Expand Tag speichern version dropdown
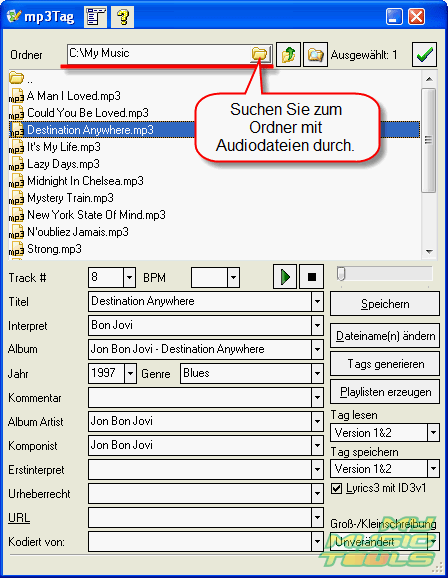The width and height of the screenshot is (448, 578). click(x=433, y=469)
